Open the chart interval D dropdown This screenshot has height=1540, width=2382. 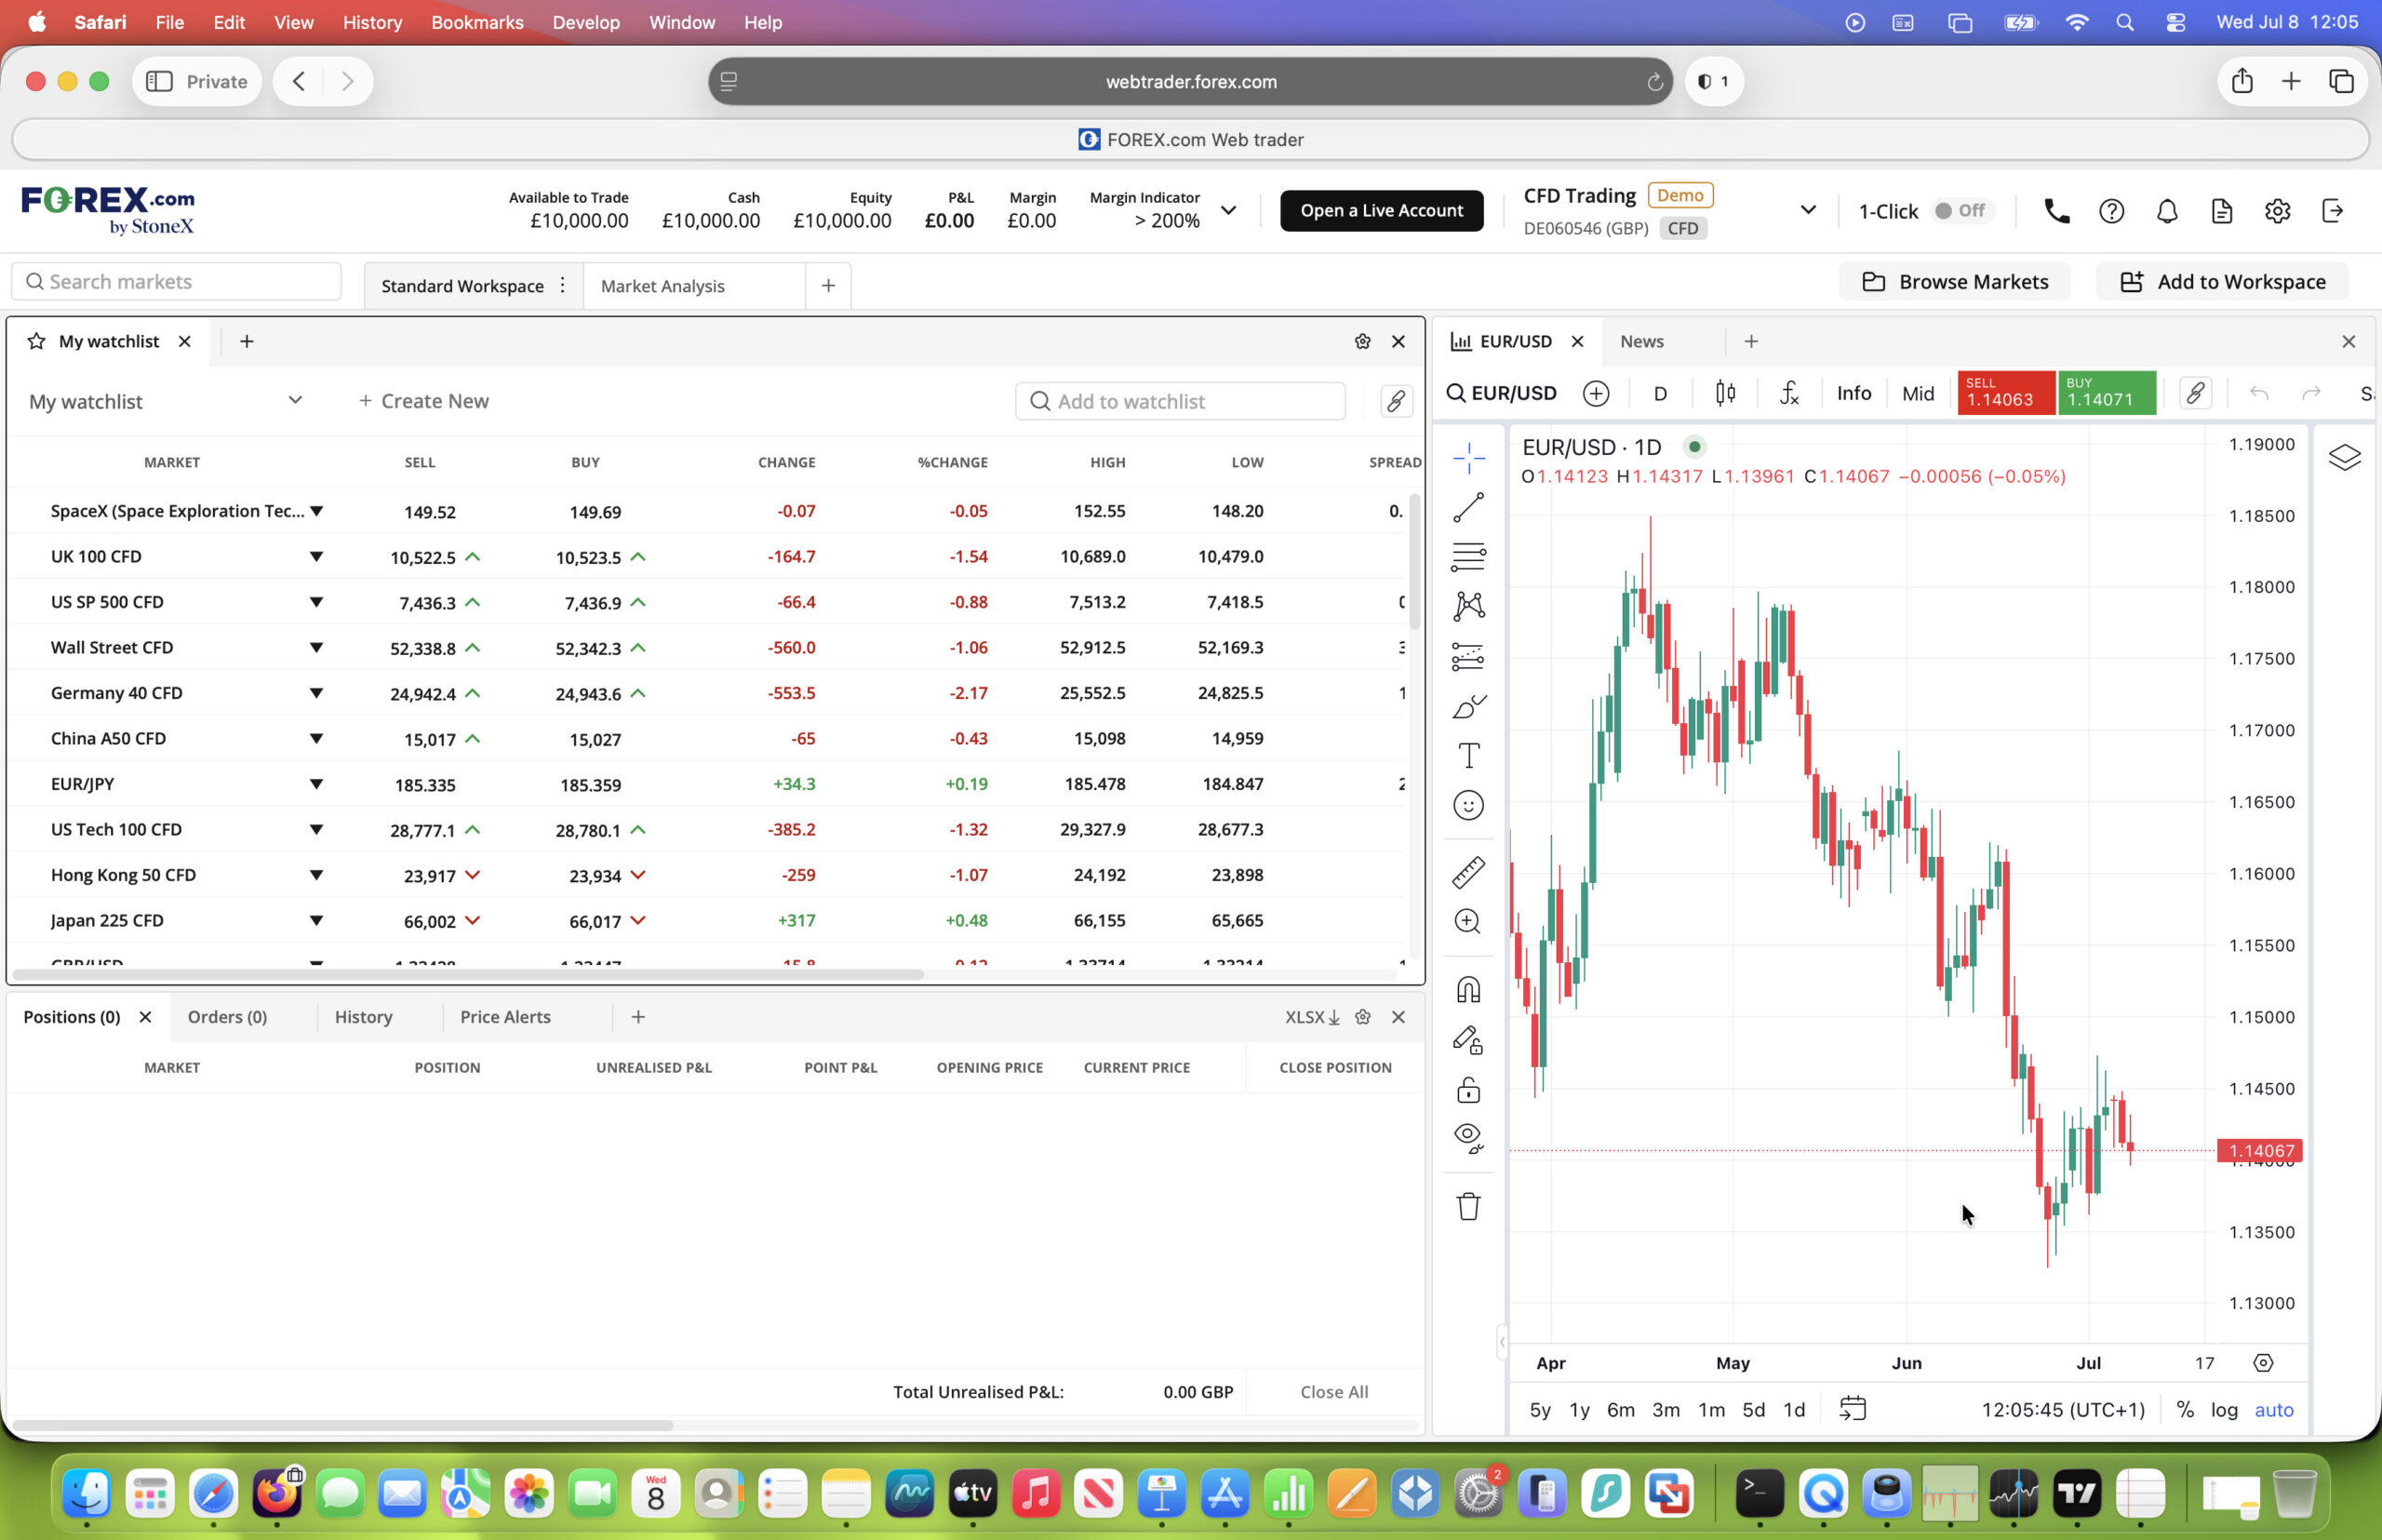[1660, 393]
